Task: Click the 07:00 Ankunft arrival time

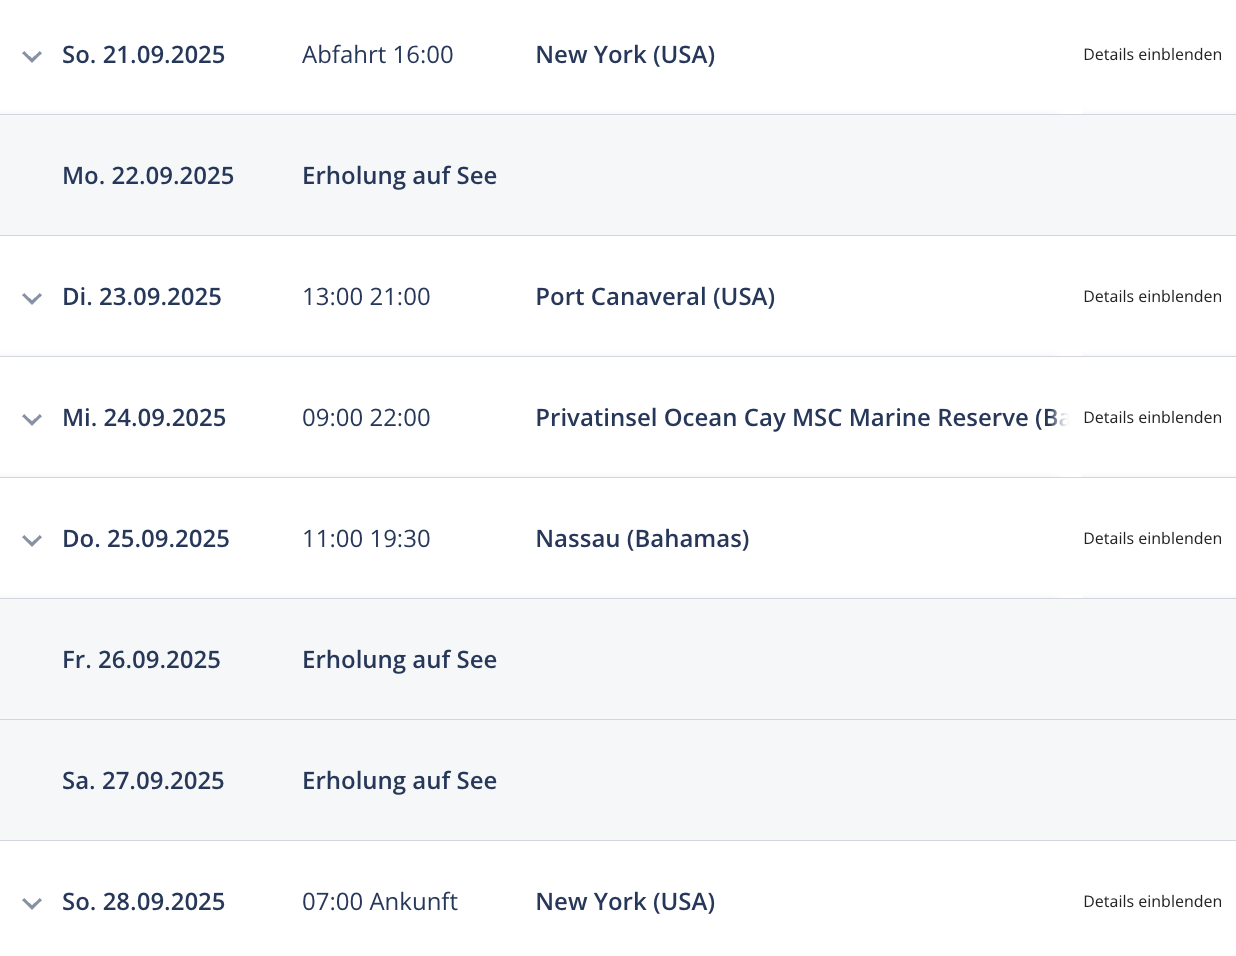Action: 380,902
